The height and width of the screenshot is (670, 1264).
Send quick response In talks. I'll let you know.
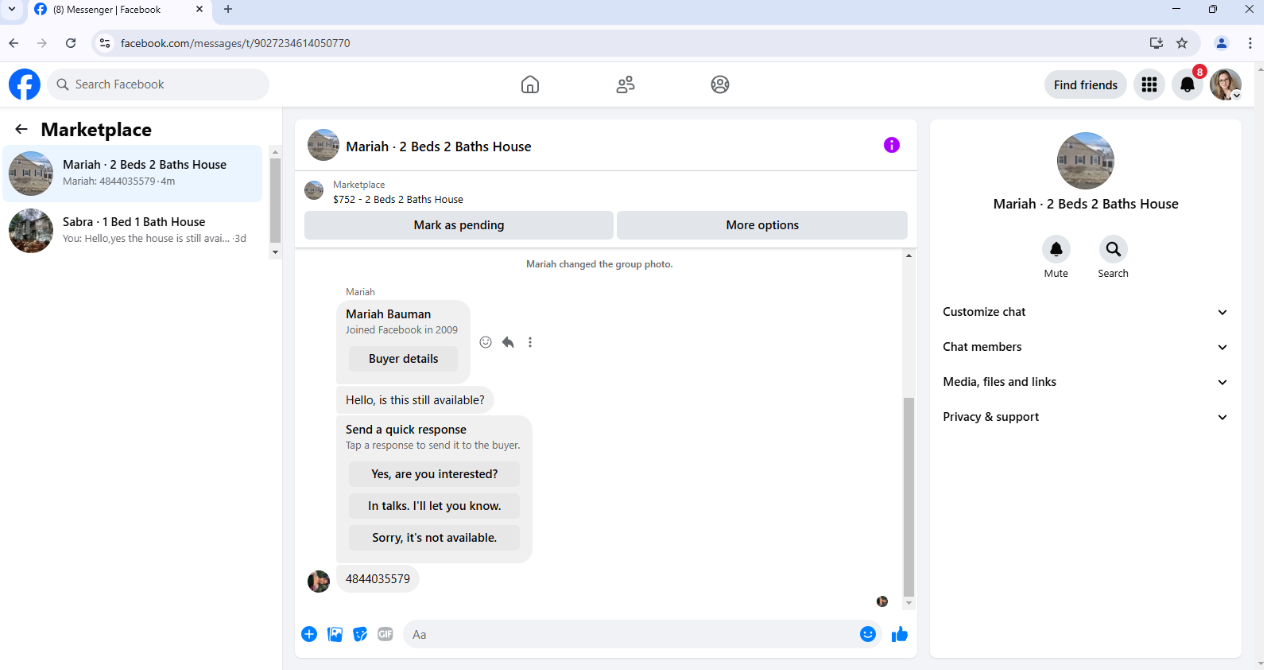click(434, 506)
